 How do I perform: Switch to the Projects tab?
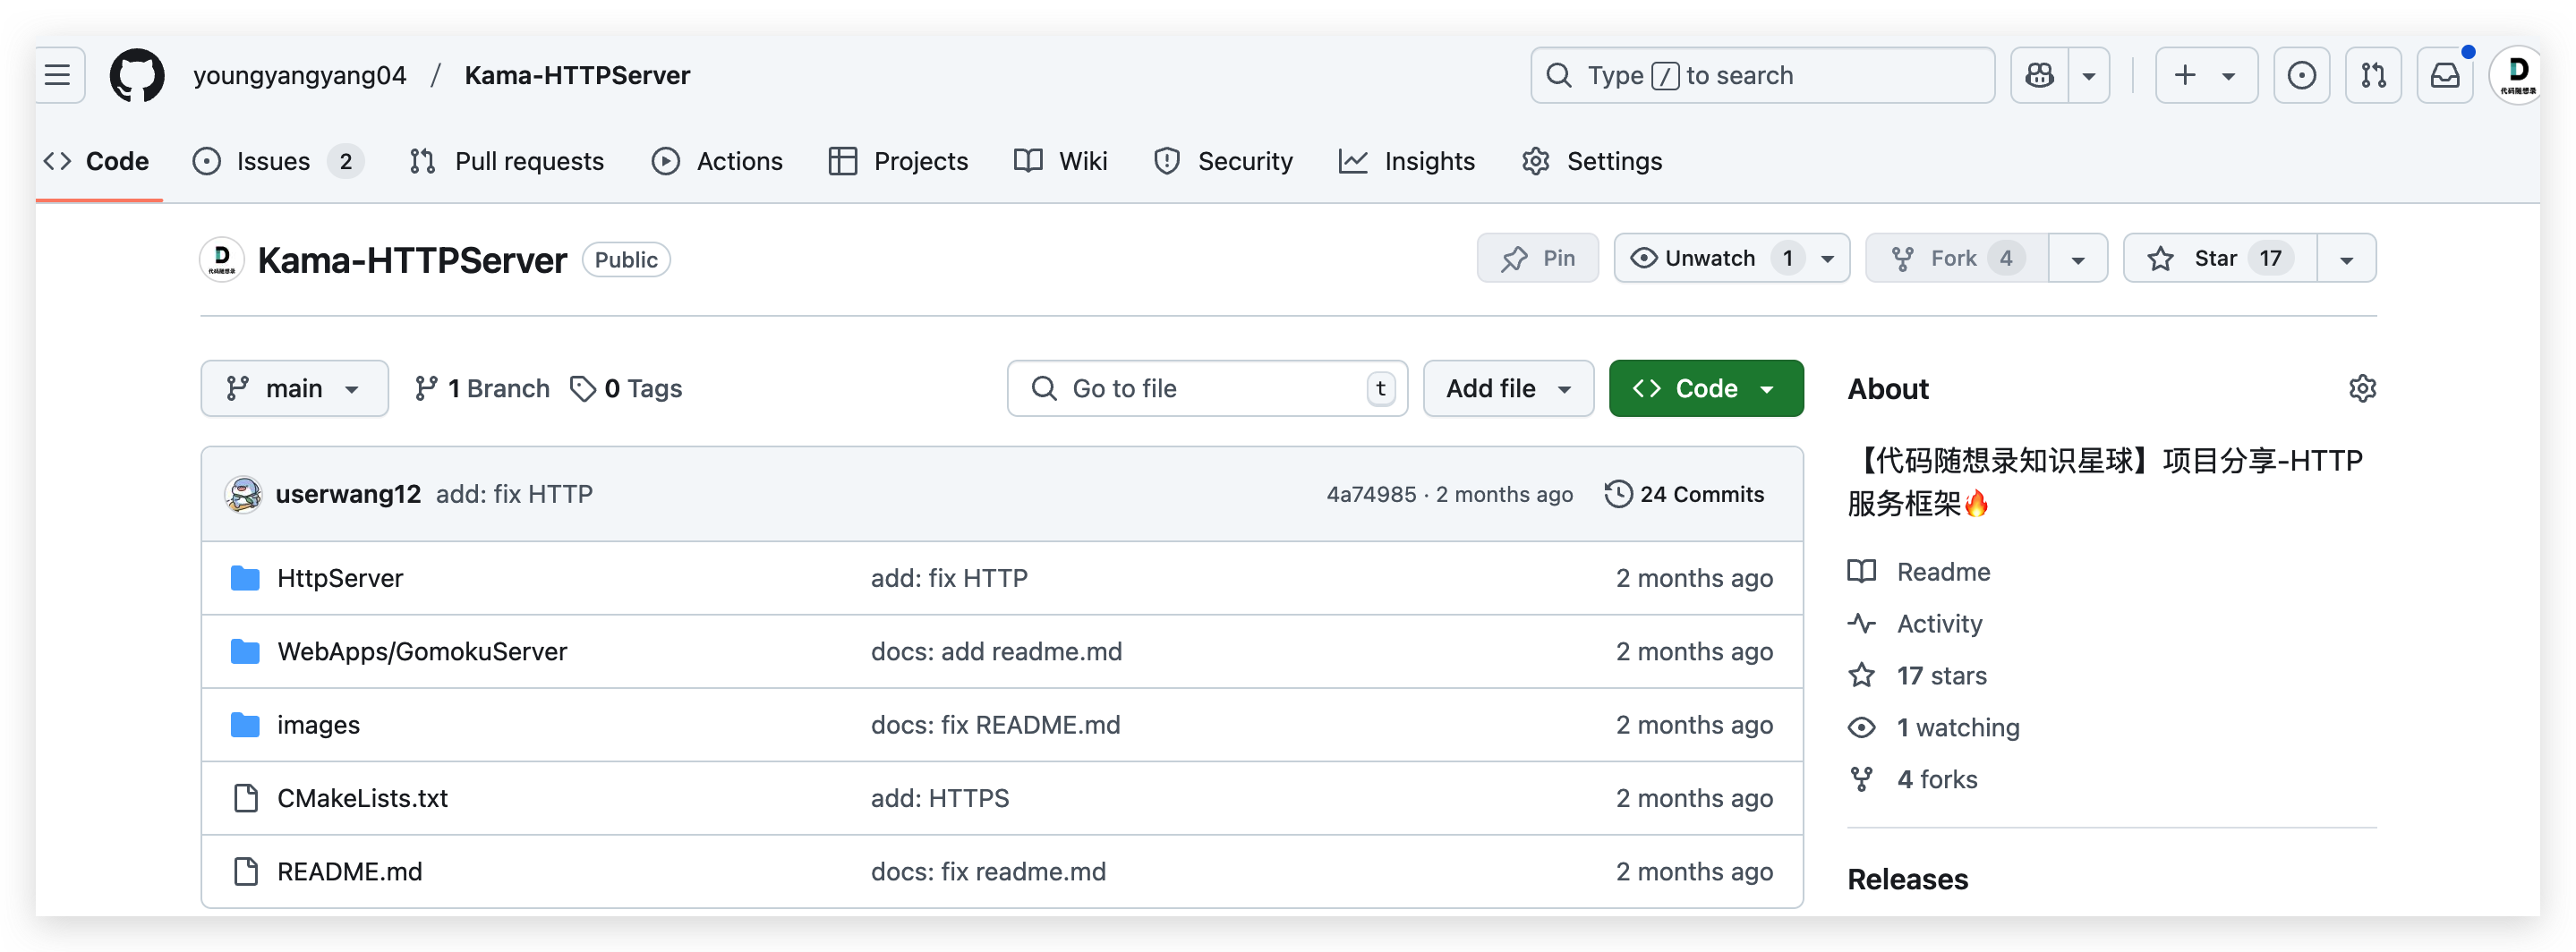point(898,161)
